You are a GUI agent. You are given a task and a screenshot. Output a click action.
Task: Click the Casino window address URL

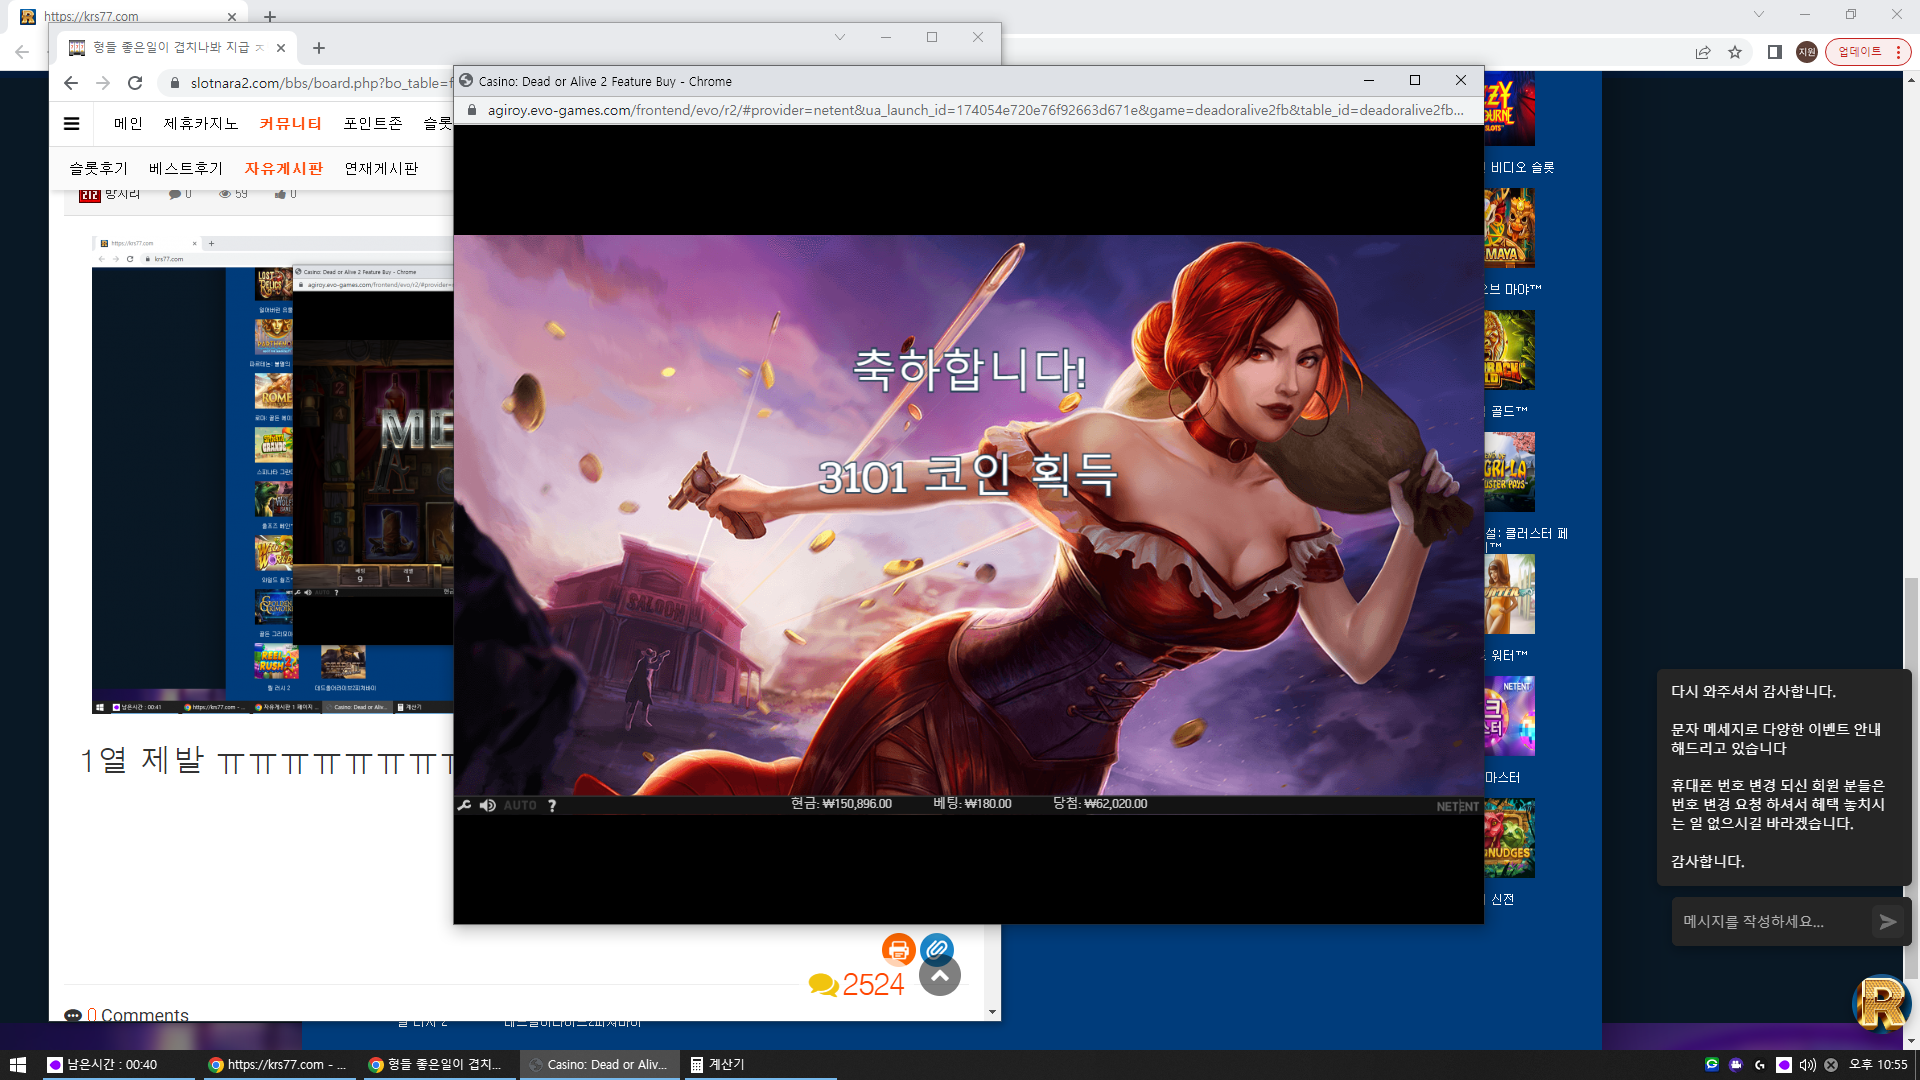[974, 110]
